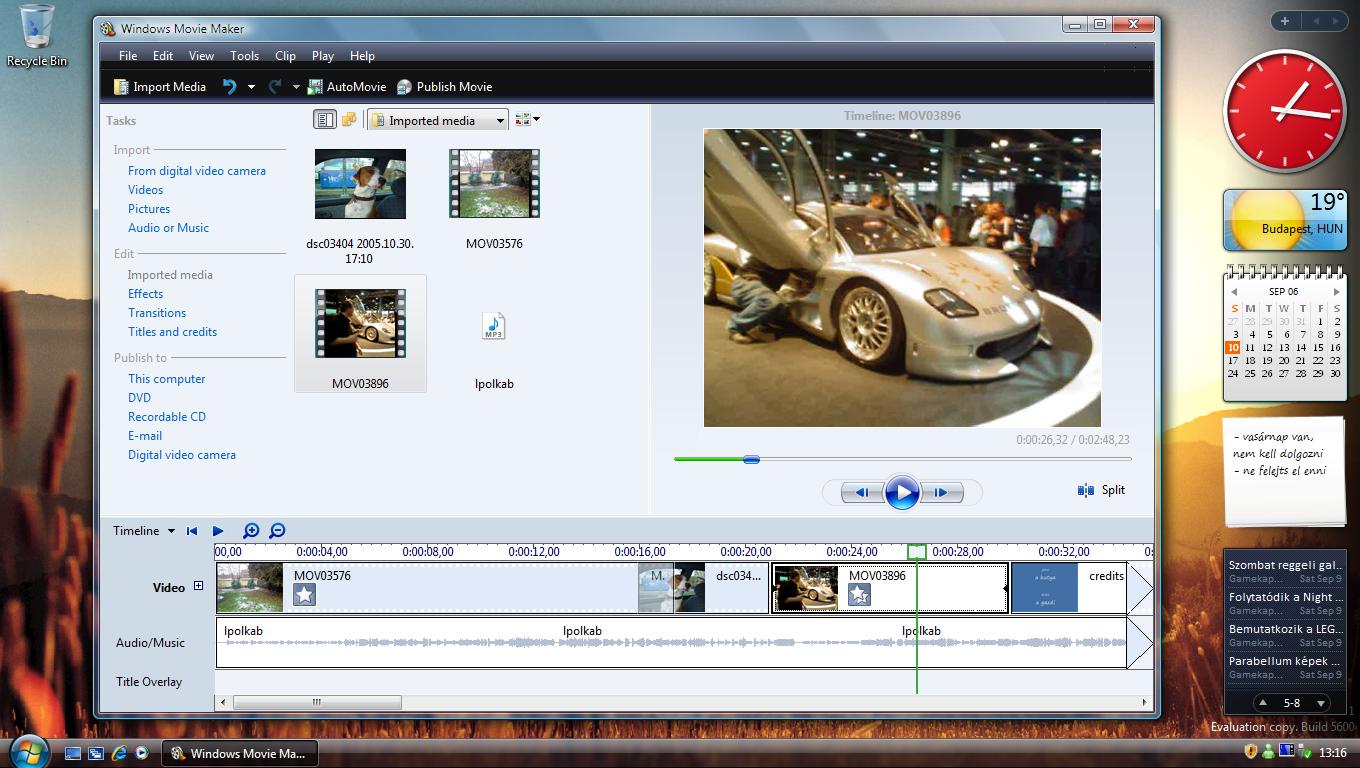Click the Videos import link
Viewport: 1360px width, 768px height.
point(145,190)
